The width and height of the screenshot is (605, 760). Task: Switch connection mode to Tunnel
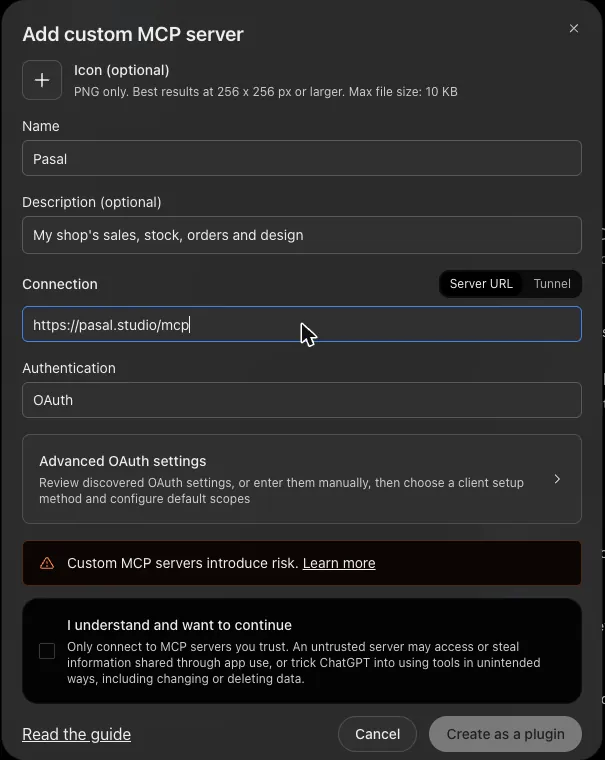coord(552,284)
